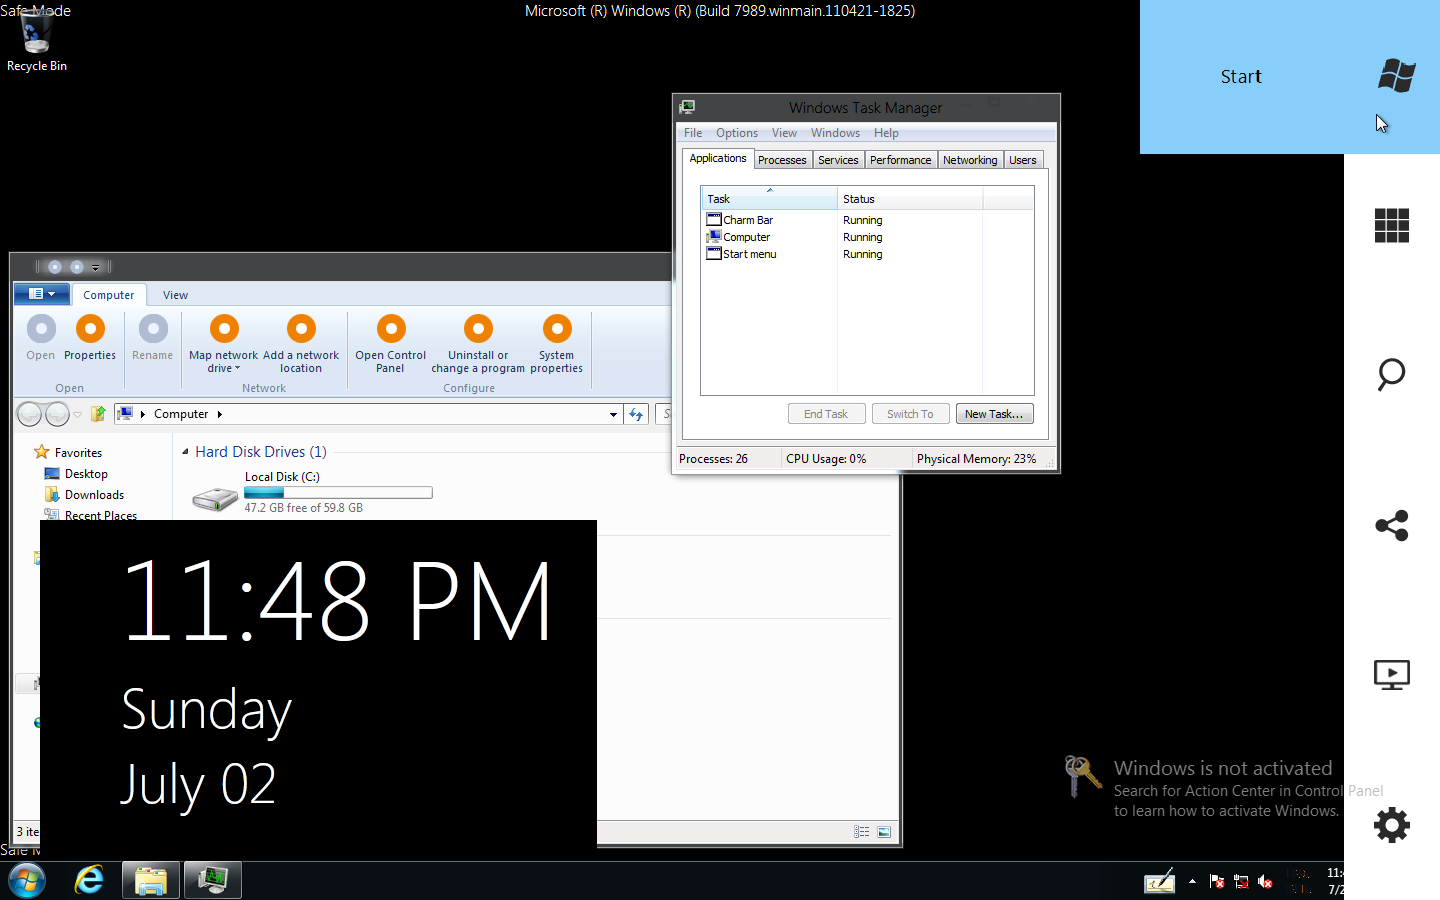Sort by the Task column header

click(x=769, y=198)
